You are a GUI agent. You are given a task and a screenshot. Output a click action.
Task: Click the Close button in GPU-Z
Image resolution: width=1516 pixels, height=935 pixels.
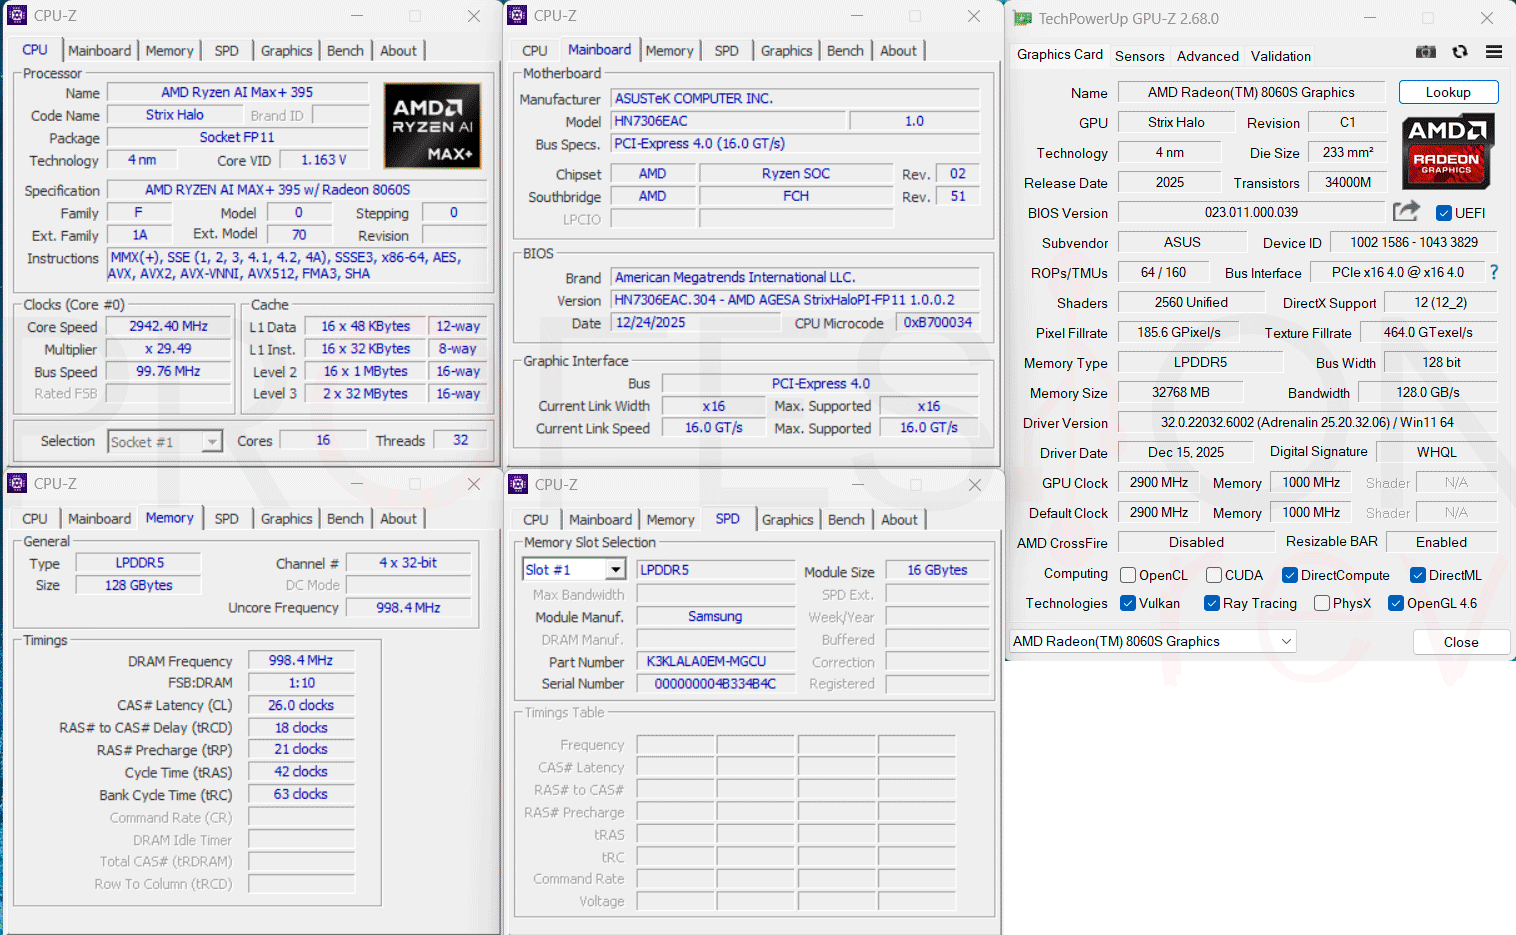1461,642
